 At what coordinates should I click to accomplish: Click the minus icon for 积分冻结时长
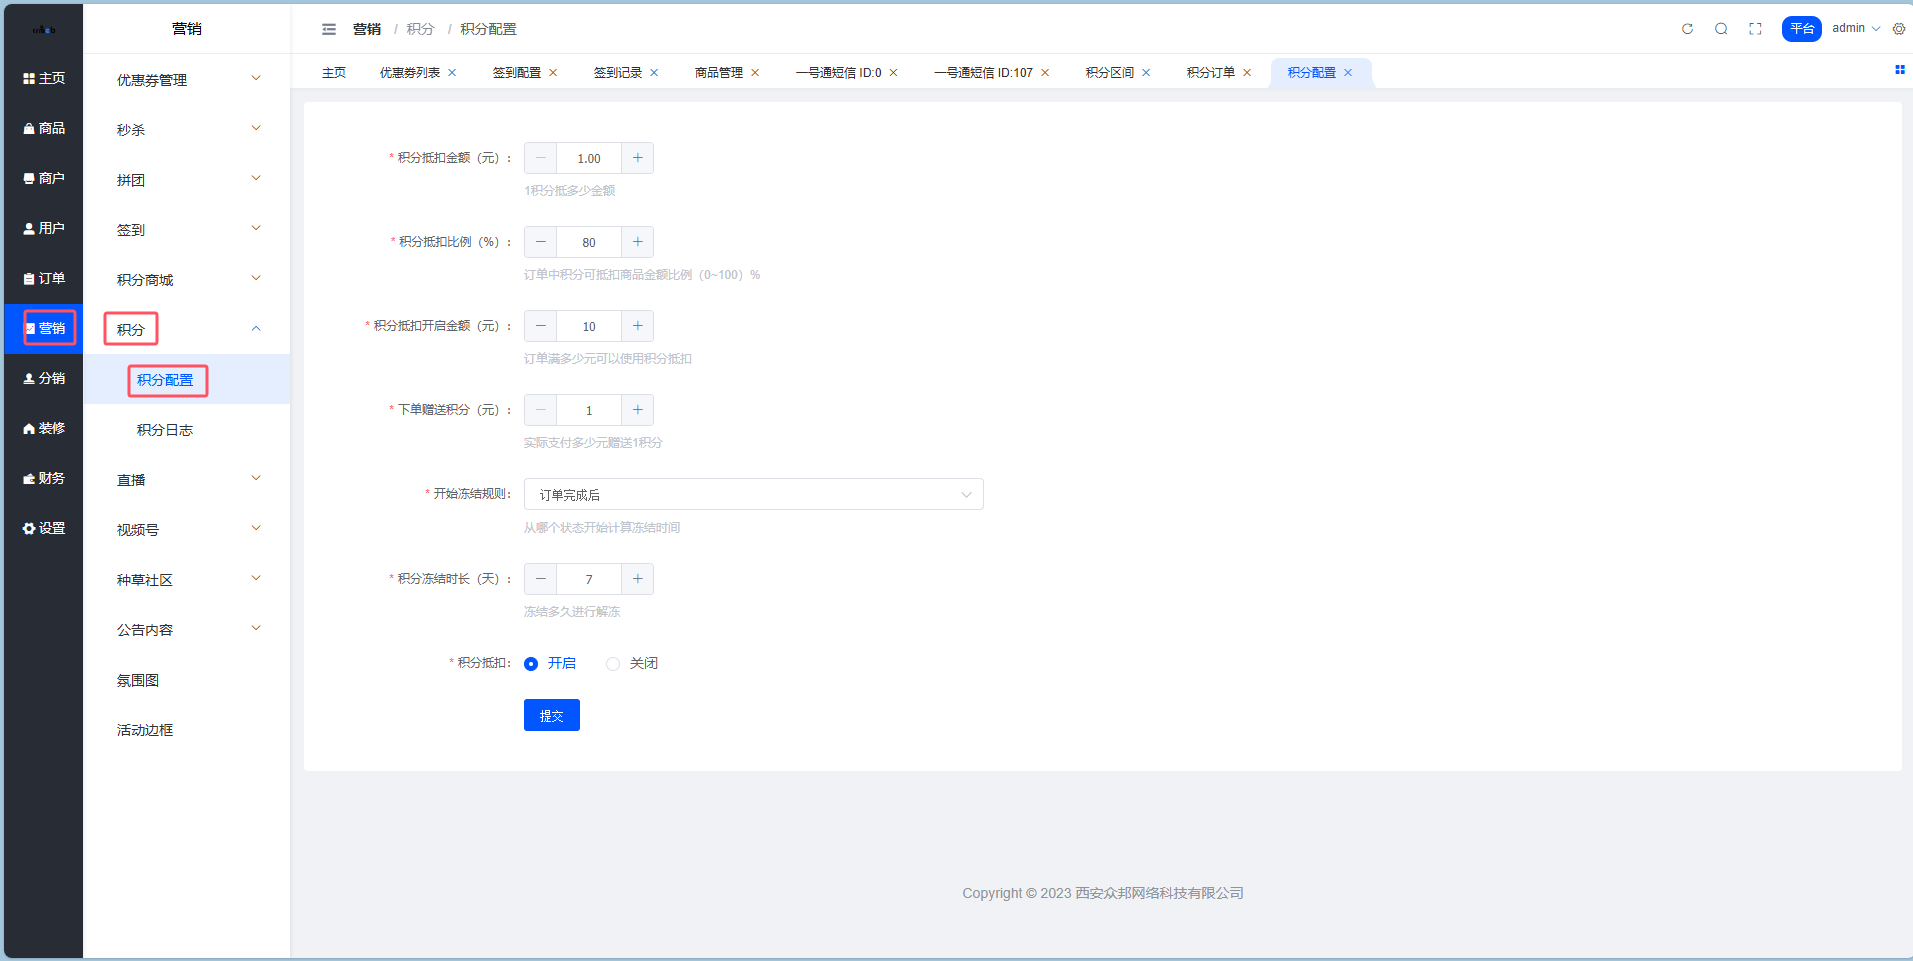coord(541,579)
